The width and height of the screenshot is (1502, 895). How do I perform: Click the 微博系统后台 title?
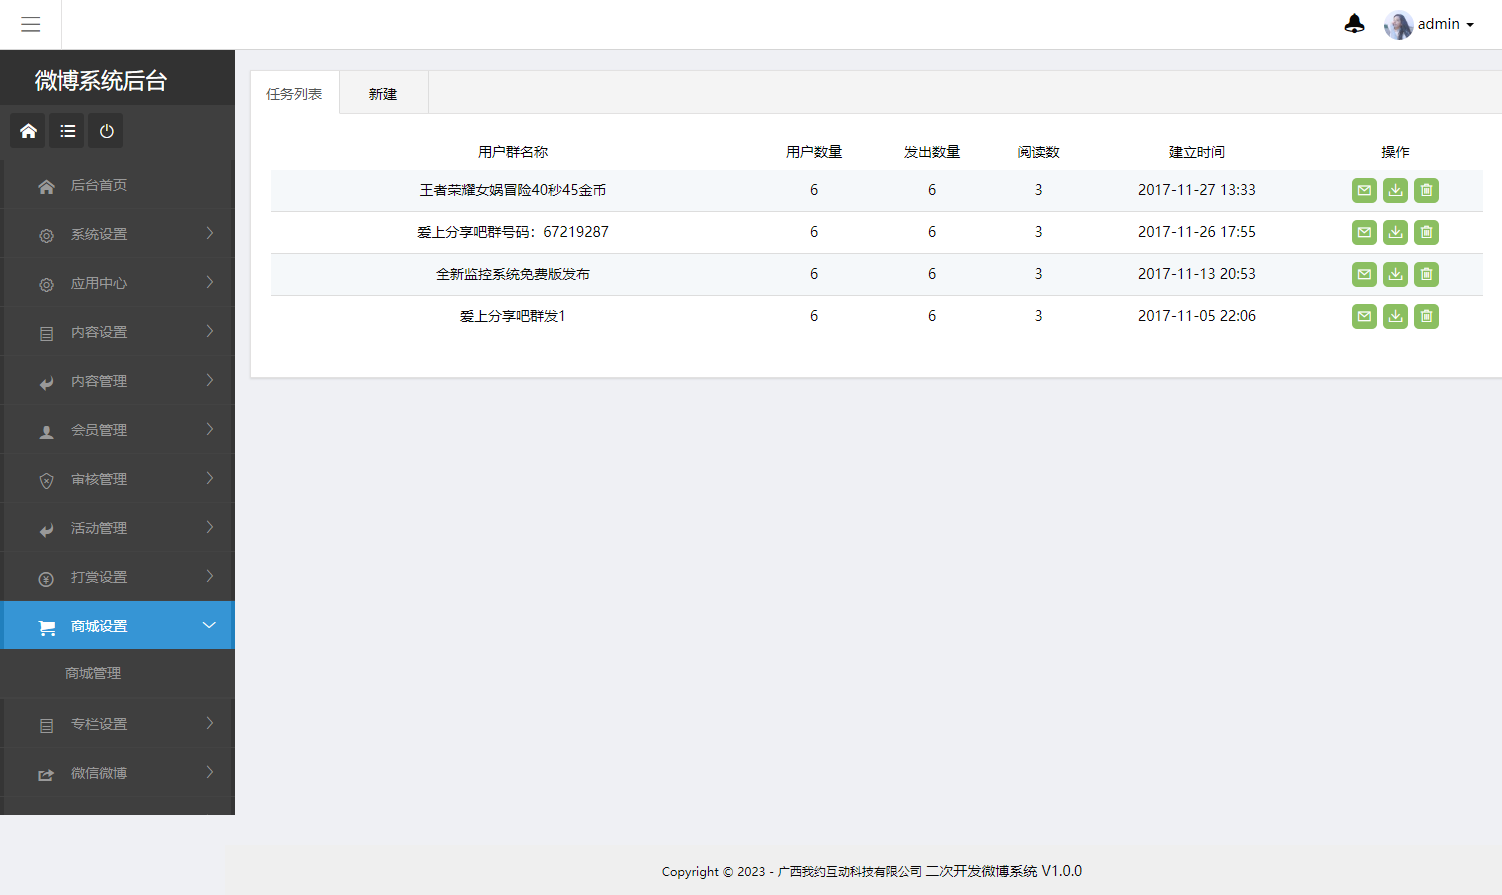100,80
